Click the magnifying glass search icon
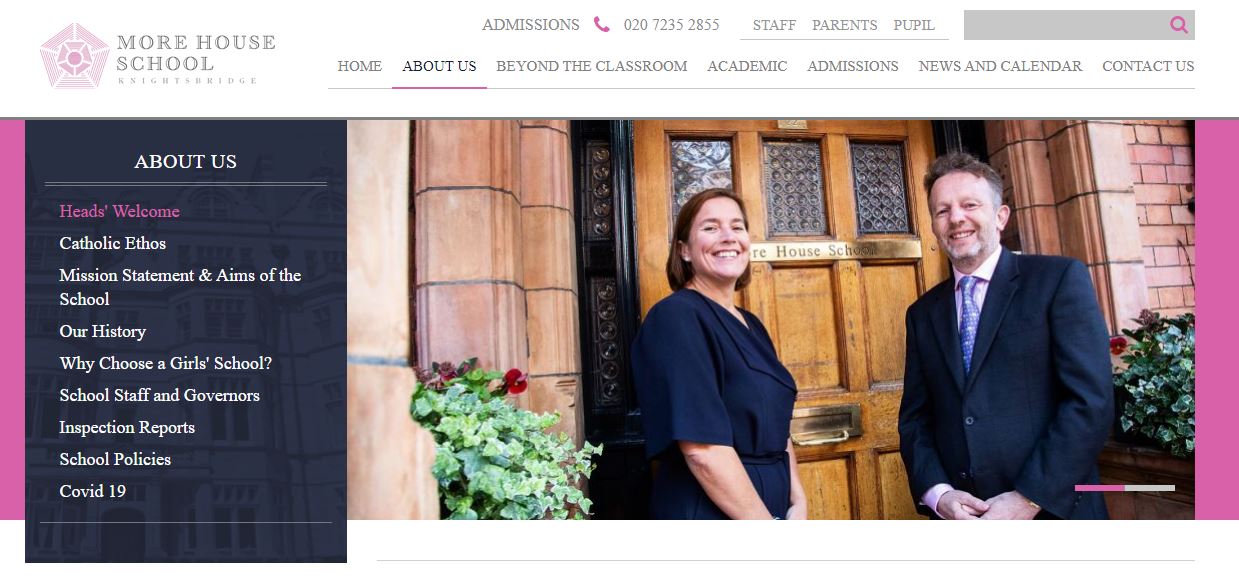1239x580 pixels. [1179, 25]
